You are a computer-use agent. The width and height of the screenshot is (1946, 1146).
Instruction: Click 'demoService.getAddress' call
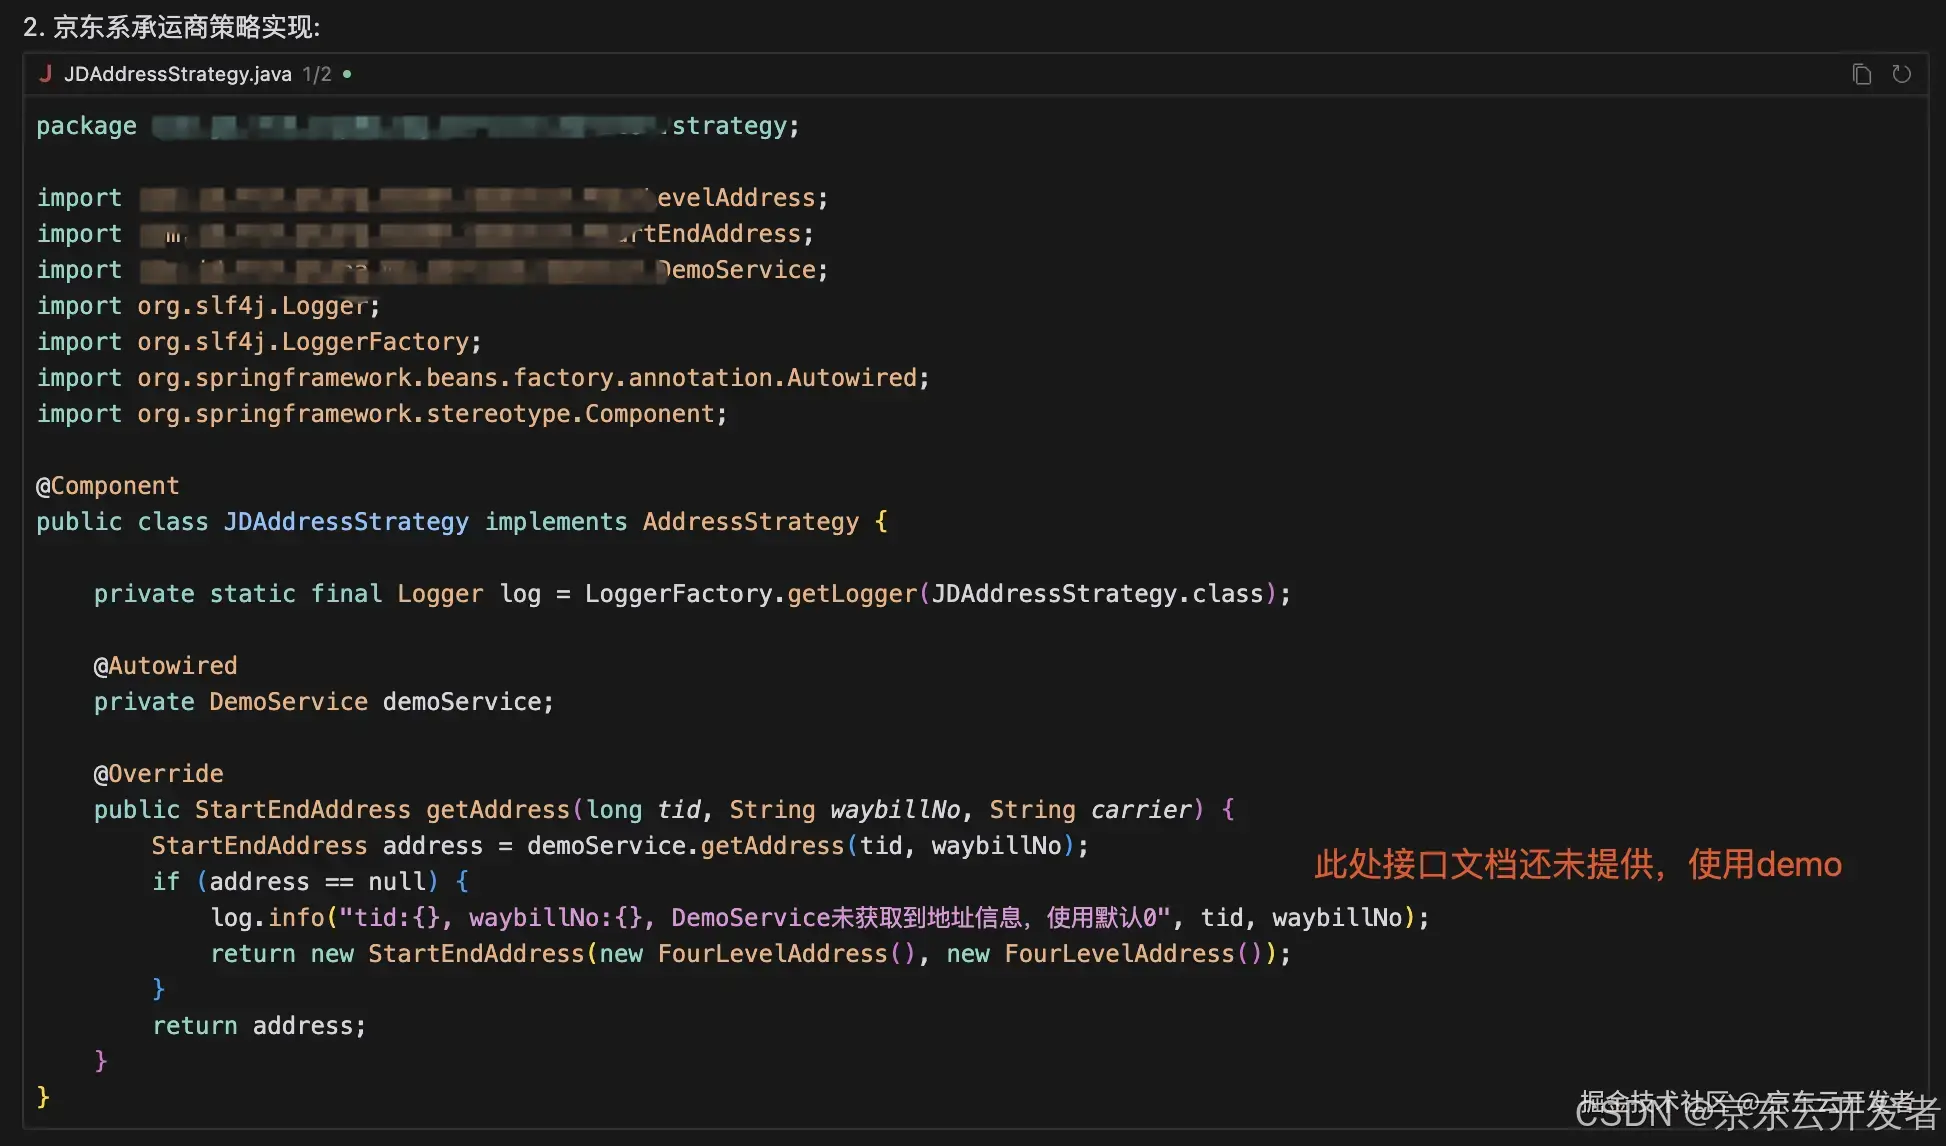[686, 846]
